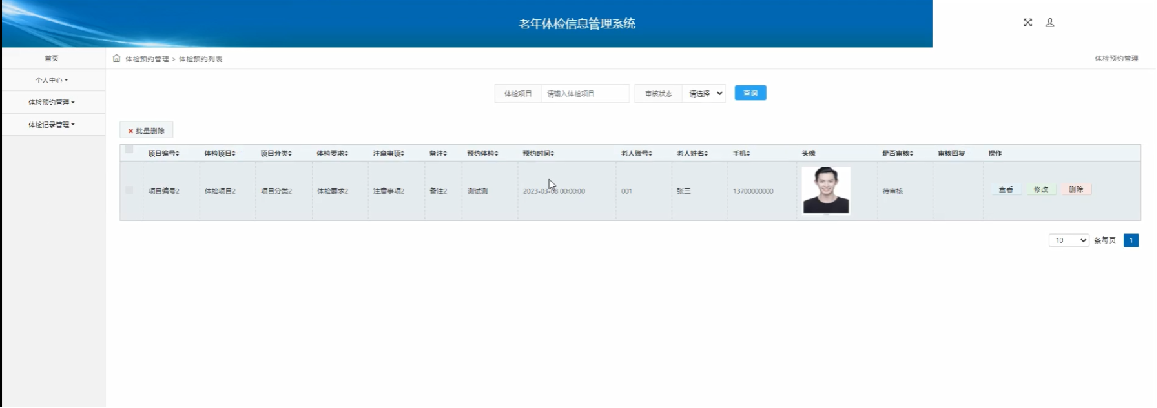Open the portrait thumbnail in 头像 column
This screenshot has width=1157, height=408.
coord(826,190)
